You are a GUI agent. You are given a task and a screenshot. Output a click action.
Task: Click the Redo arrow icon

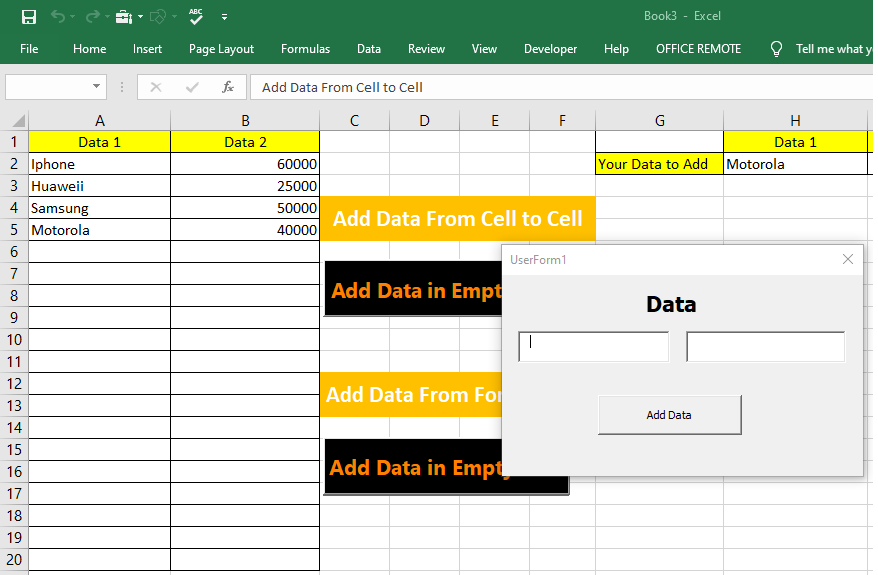coord(92,16)
